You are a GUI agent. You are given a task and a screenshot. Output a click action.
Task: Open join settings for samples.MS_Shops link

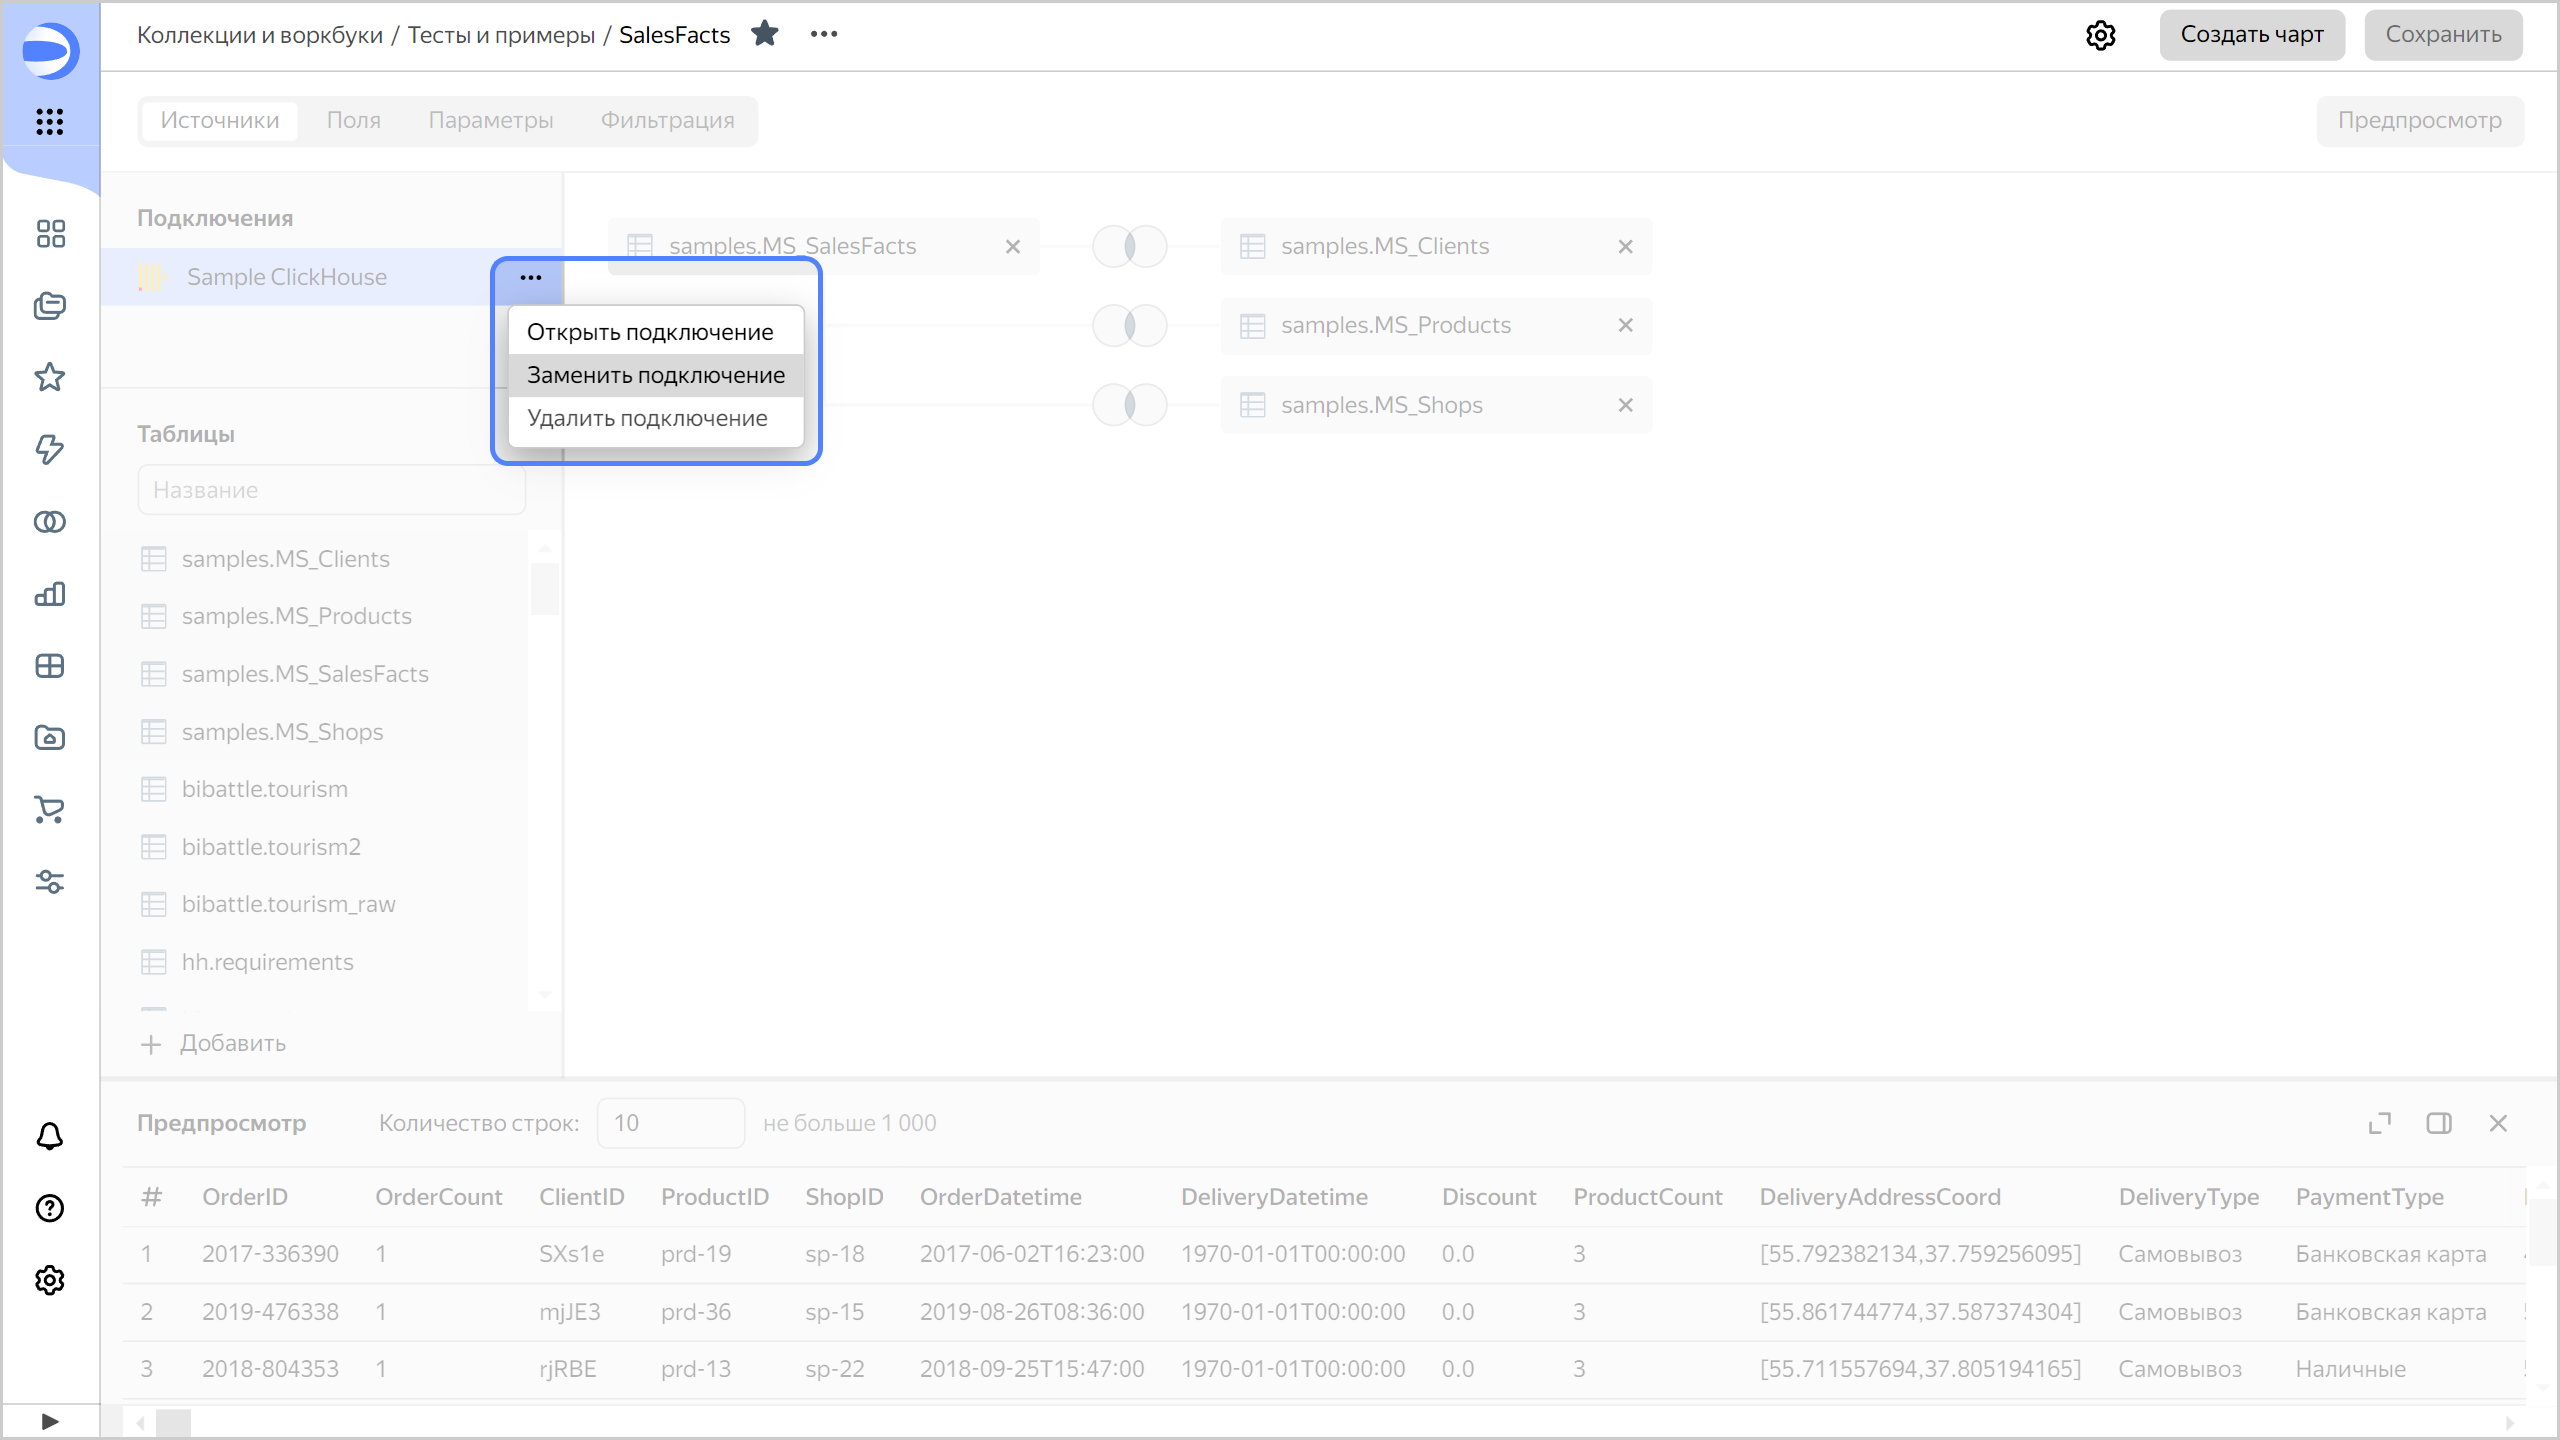(x=1128, y=404)
